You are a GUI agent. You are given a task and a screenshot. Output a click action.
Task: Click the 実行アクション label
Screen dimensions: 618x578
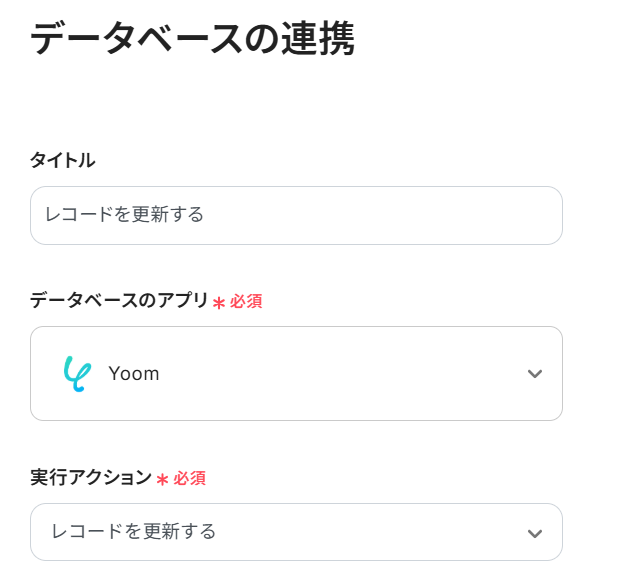click(90, 478)
